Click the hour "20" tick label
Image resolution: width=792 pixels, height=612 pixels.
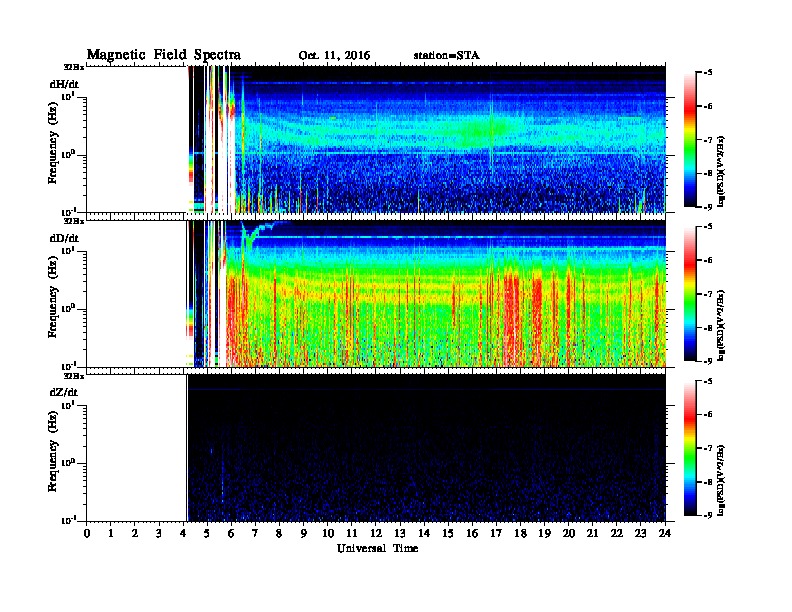coord(569,533)
